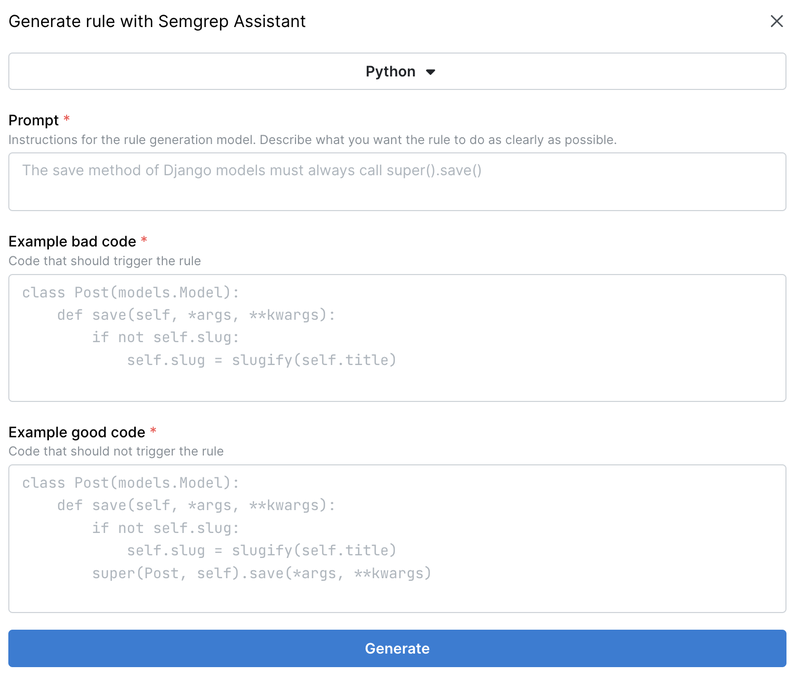Dismiss the Semgrep Assistant dialog
Viewport: 800px width, 677px height.
click(777, 21)
